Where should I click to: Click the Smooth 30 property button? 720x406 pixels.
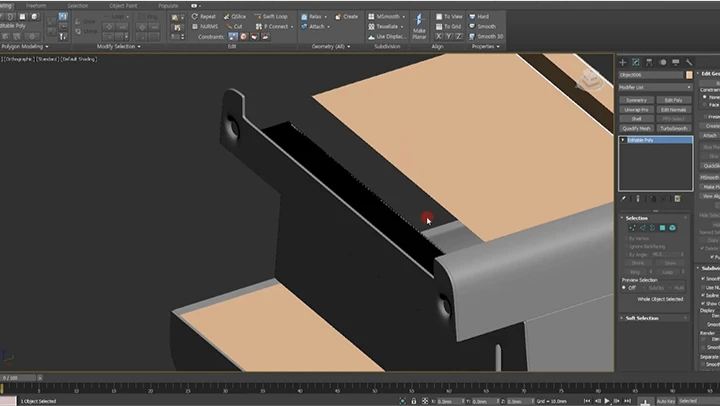[486, 36]
